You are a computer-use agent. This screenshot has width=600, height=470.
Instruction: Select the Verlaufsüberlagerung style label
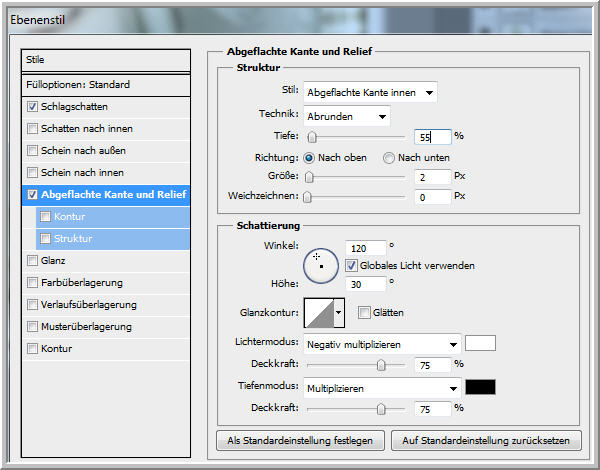[x=89, y=305]
